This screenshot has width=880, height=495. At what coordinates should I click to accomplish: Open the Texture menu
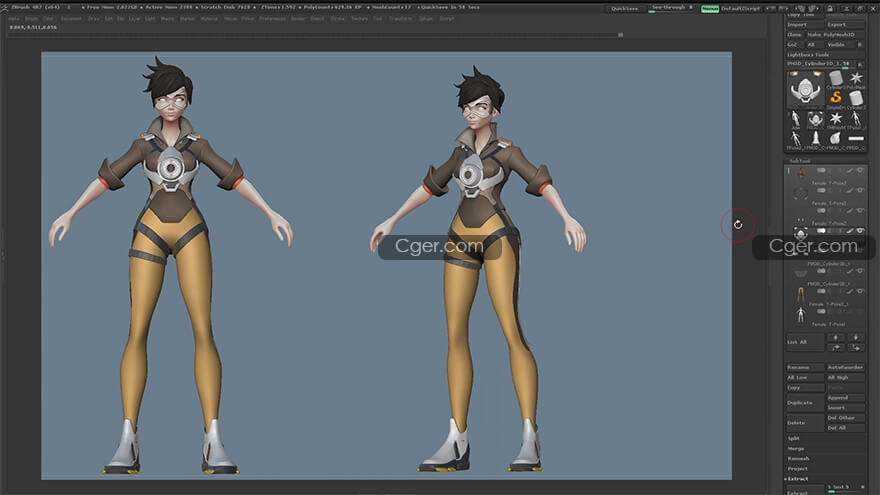click(x=359, y=19)
